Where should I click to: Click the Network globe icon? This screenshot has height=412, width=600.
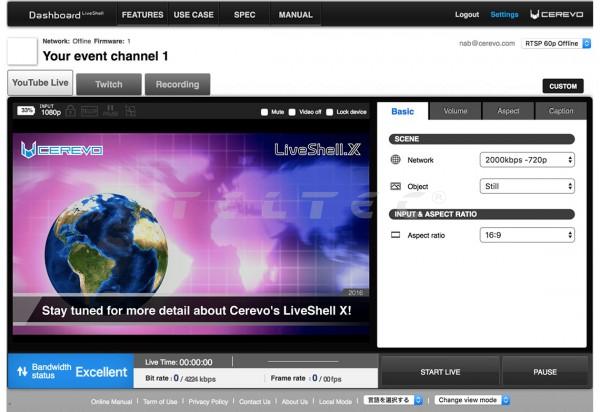coord(396,160)
